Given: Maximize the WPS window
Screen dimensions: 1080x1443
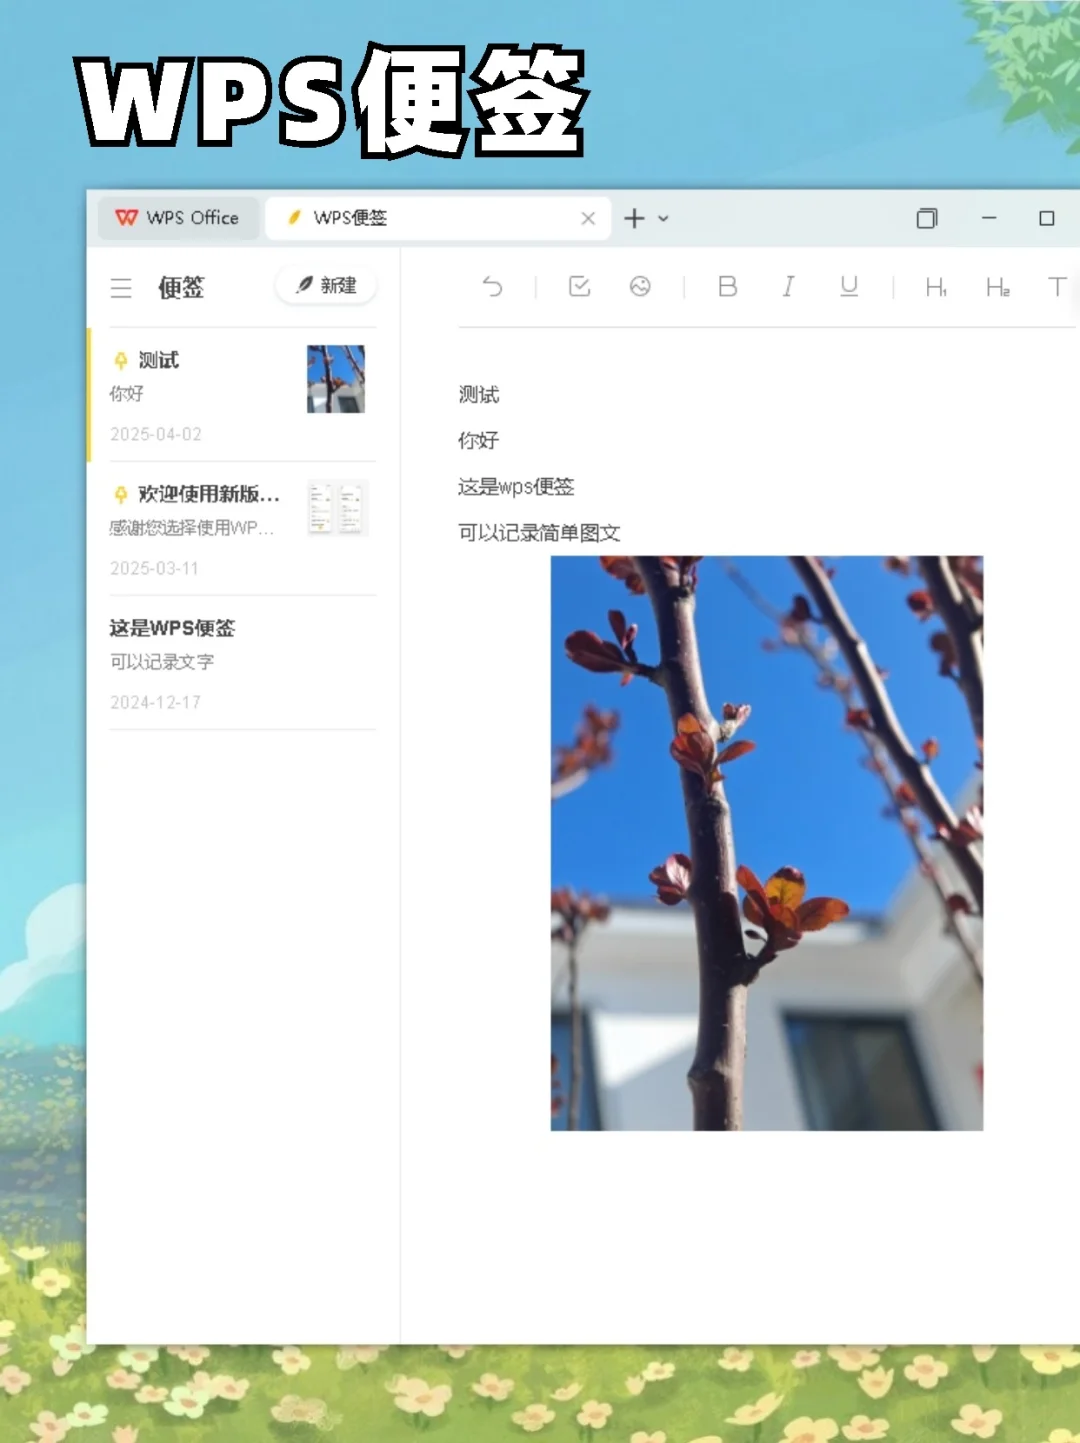Looking at the screenshot, I should (1047, 218).
